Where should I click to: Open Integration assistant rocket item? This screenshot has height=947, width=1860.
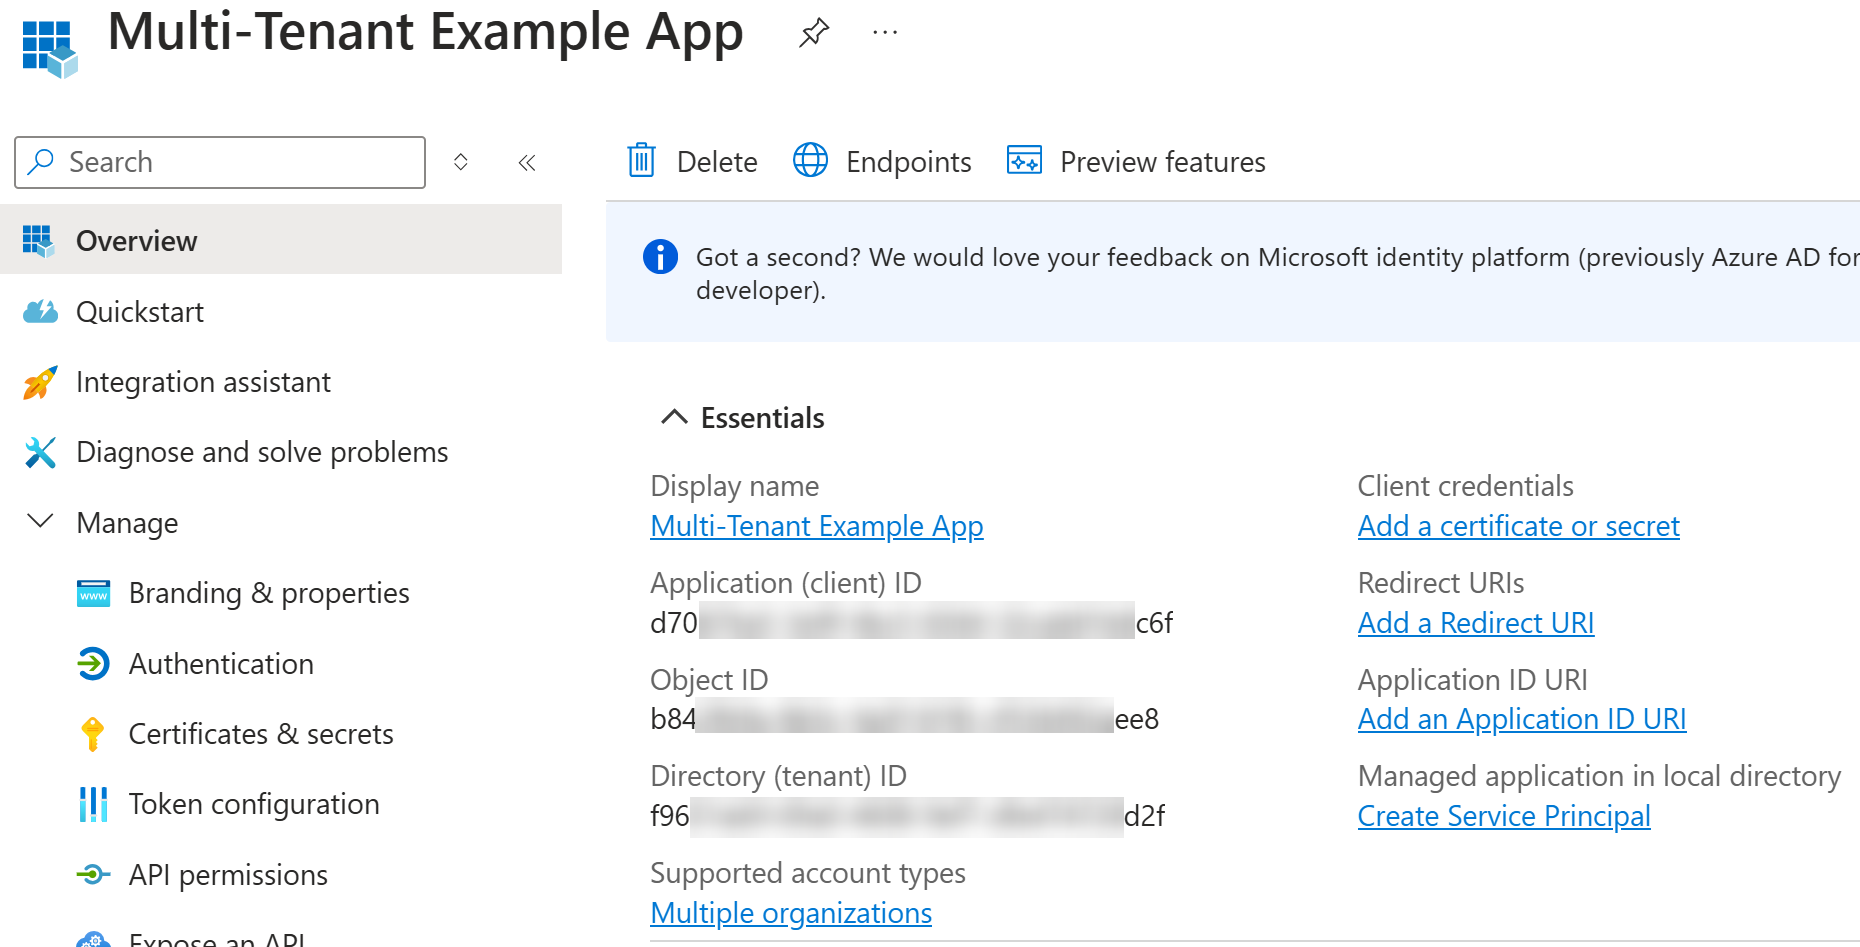pyautogui.click(x=203, y=382)
